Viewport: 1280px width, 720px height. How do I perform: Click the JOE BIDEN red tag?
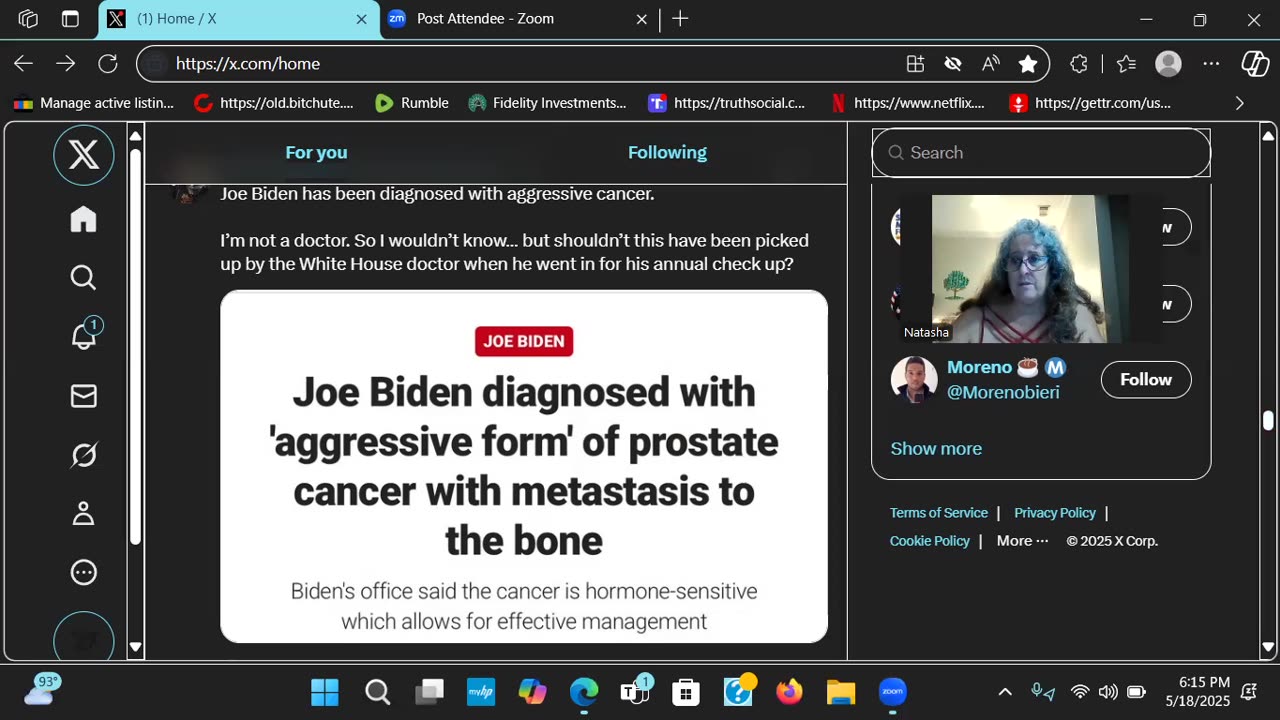tap(524, 341)
